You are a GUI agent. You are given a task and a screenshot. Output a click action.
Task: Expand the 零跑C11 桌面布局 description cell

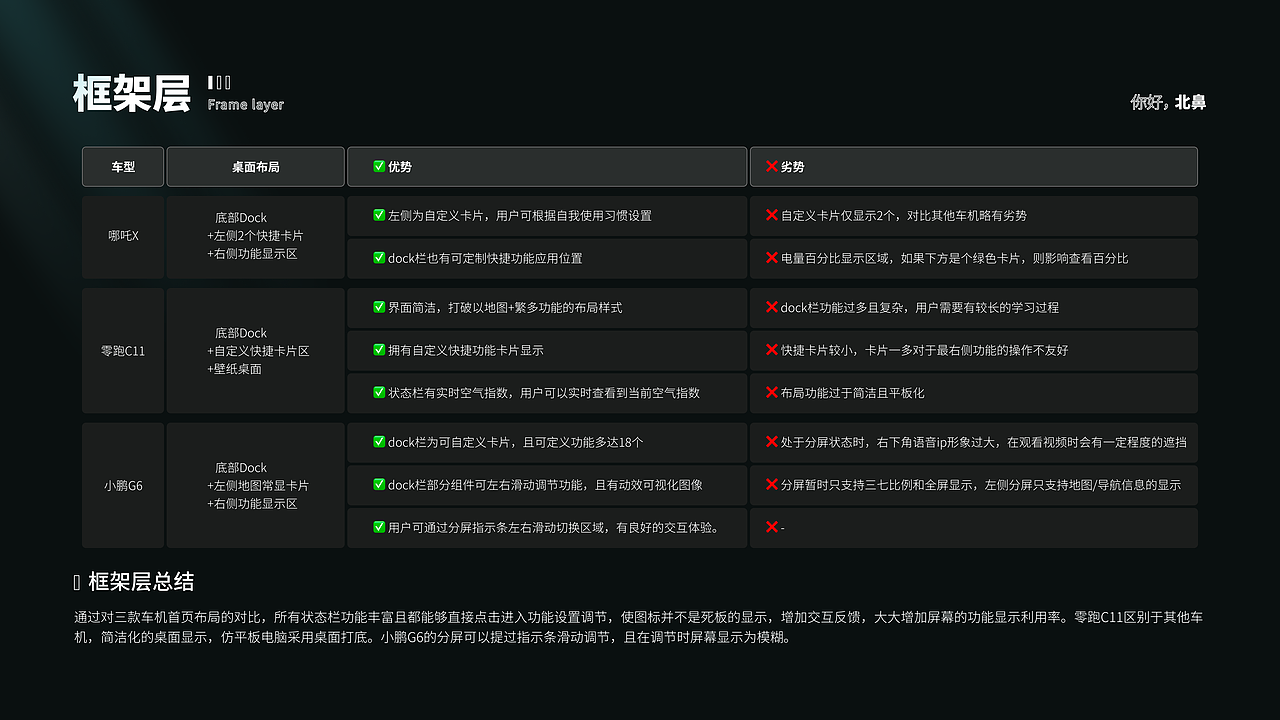[255, 350]
